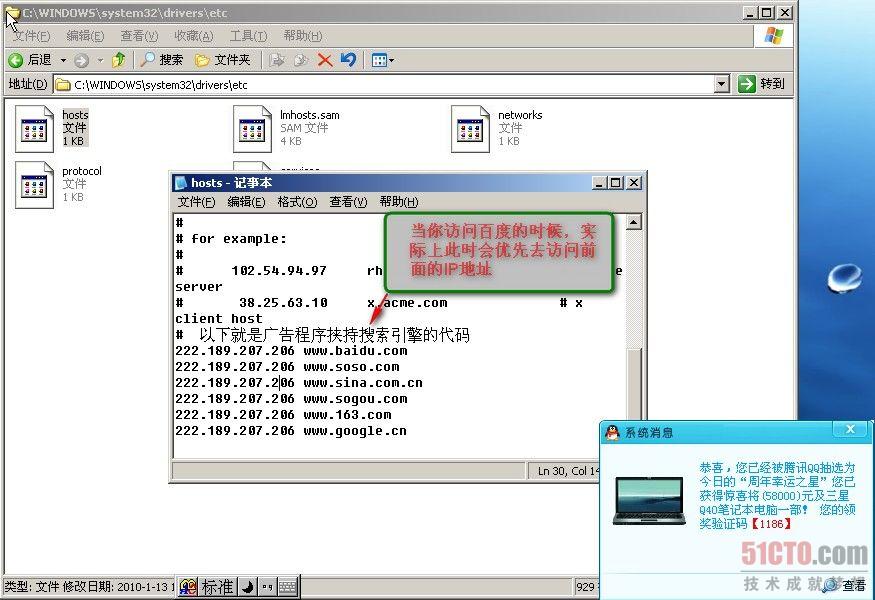
Task: Click Notepad's scroll up arrow
Action: pos(633,222)
